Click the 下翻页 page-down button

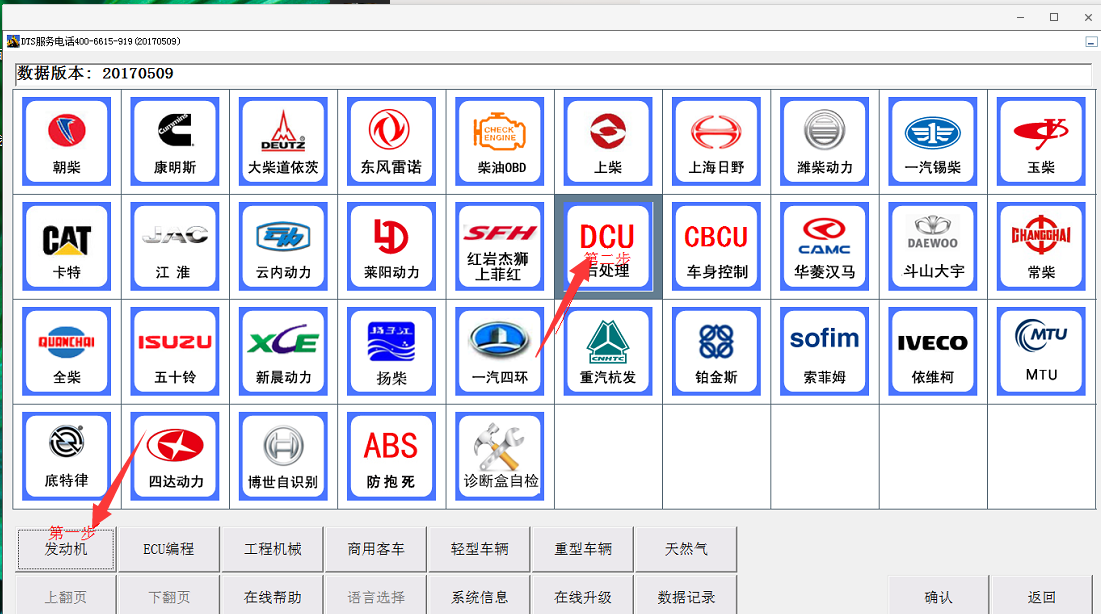tap(169, 596)
